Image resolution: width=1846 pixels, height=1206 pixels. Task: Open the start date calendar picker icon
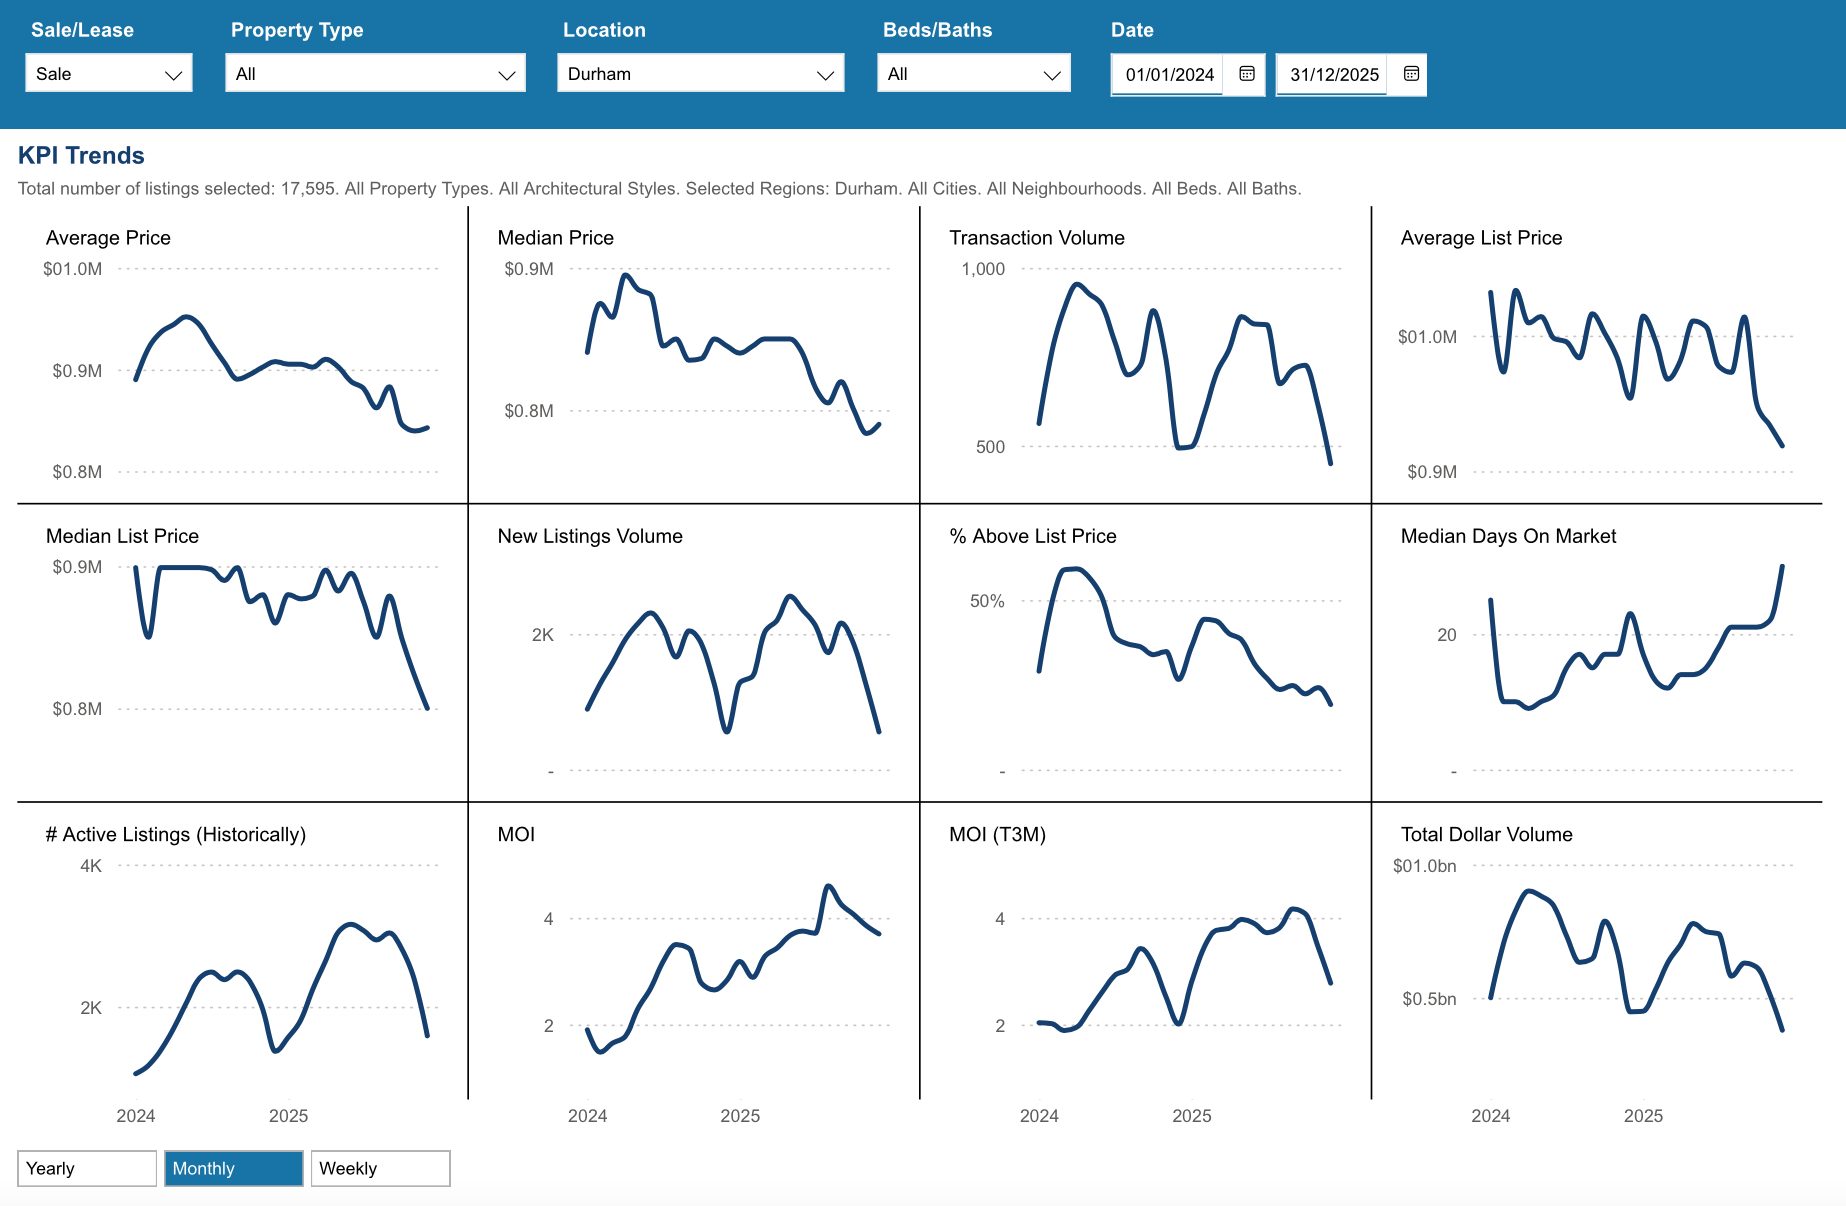[1246, 74]
